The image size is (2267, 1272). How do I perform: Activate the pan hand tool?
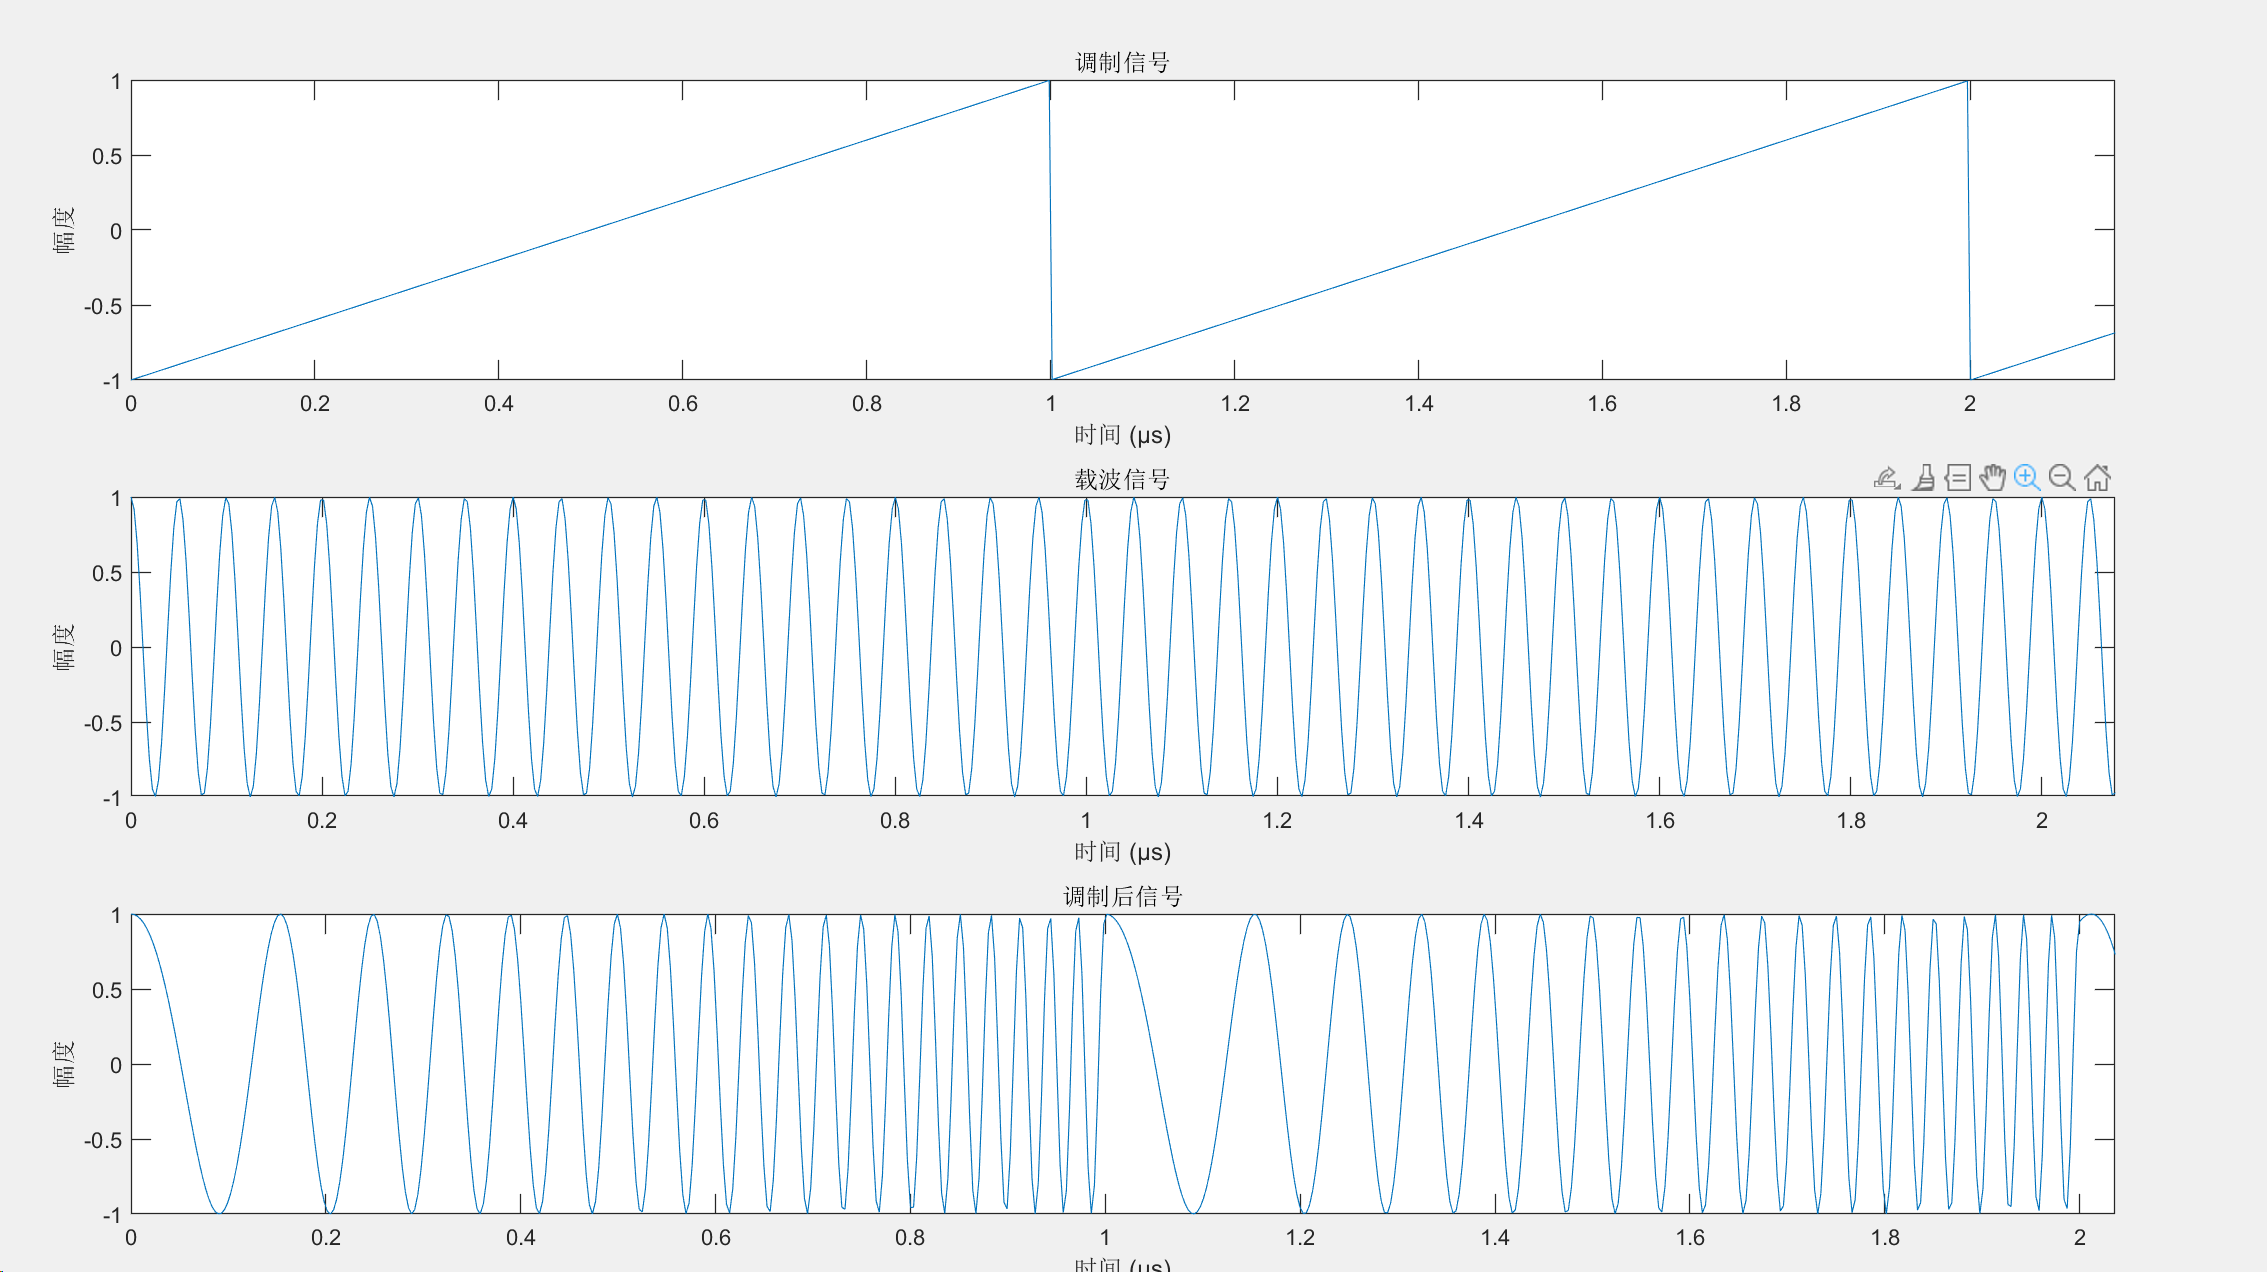1992,478
